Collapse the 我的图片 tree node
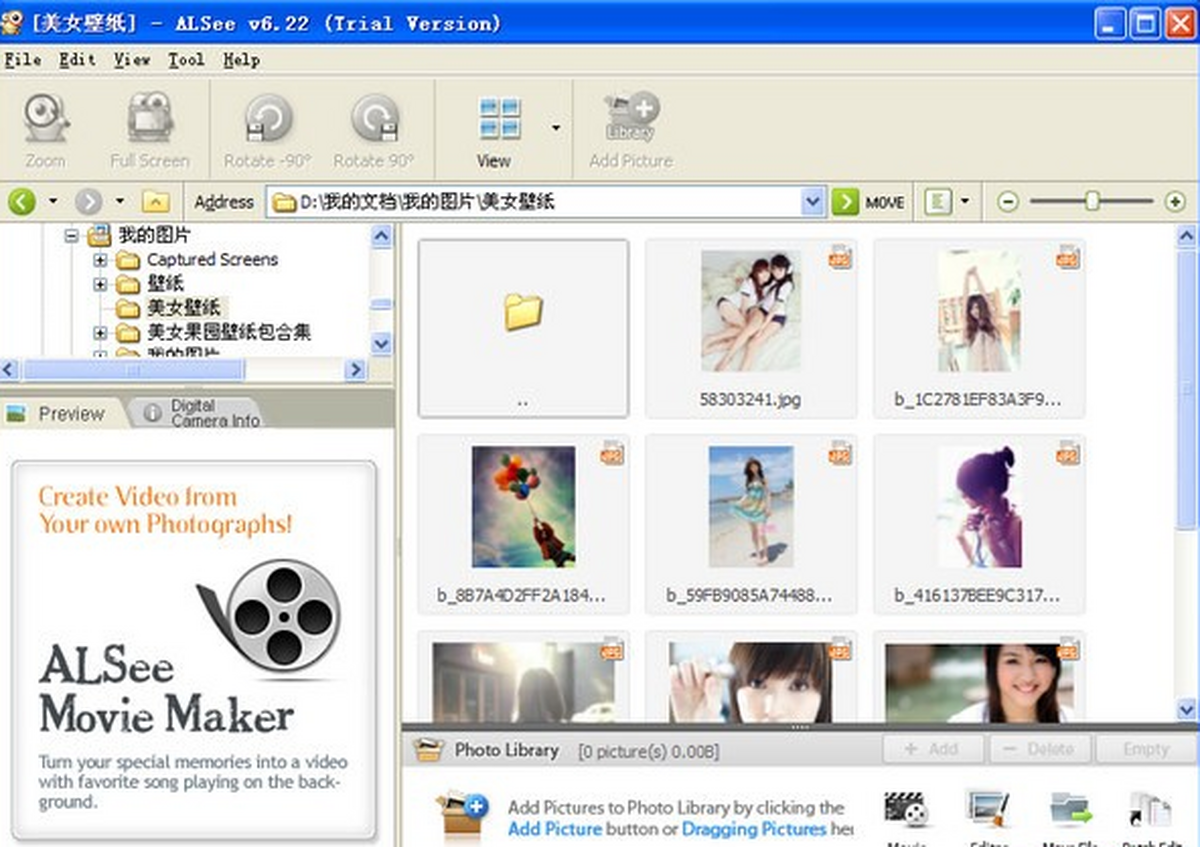 [71, 236]
